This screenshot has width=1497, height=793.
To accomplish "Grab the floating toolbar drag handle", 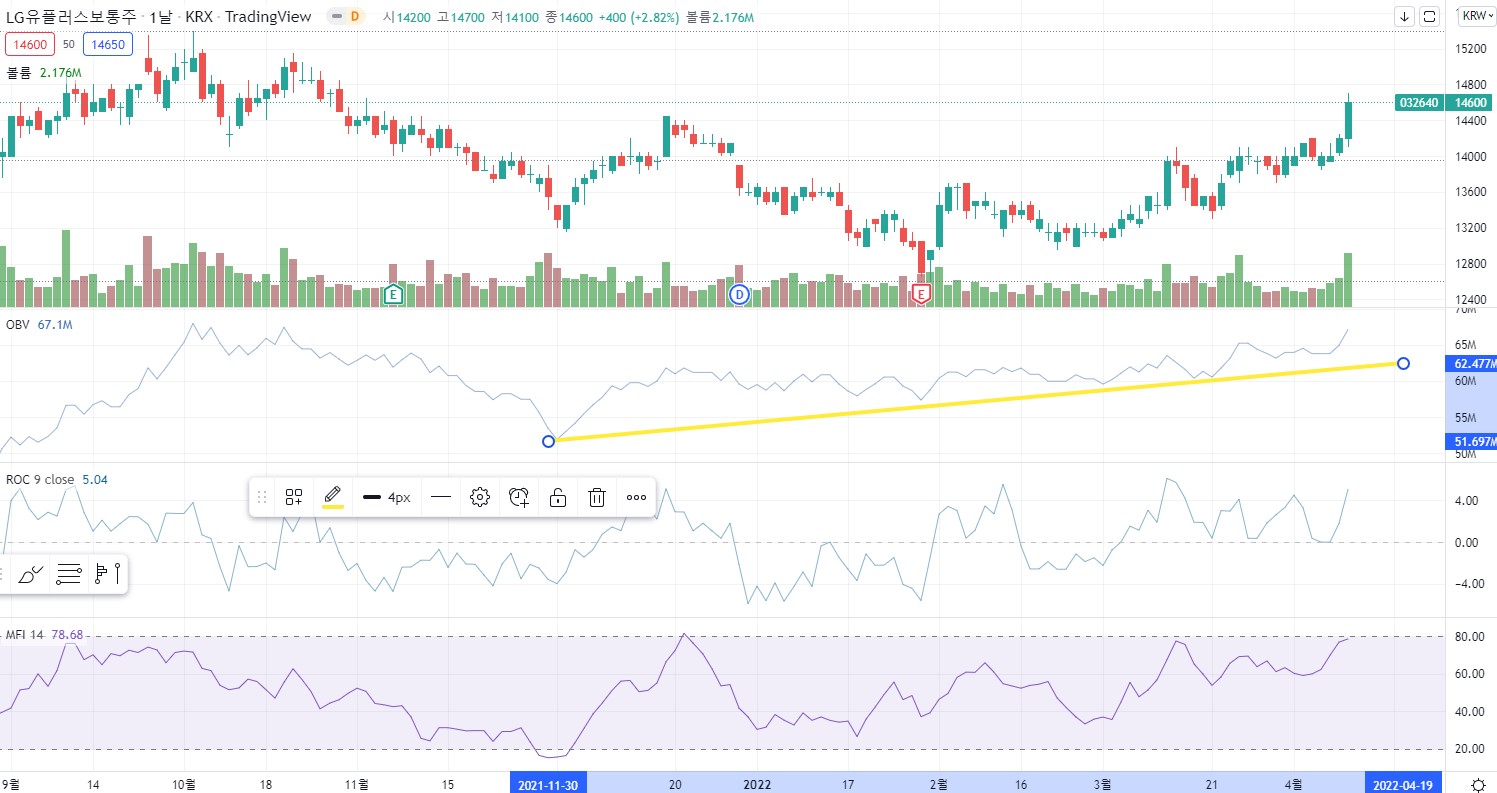I will coord(262,497).
